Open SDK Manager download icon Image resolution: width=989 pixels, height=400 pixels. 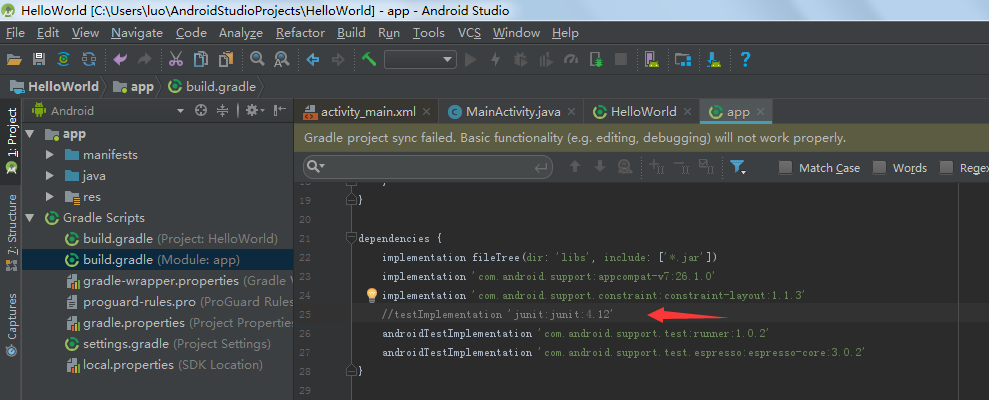click(715, 60)
